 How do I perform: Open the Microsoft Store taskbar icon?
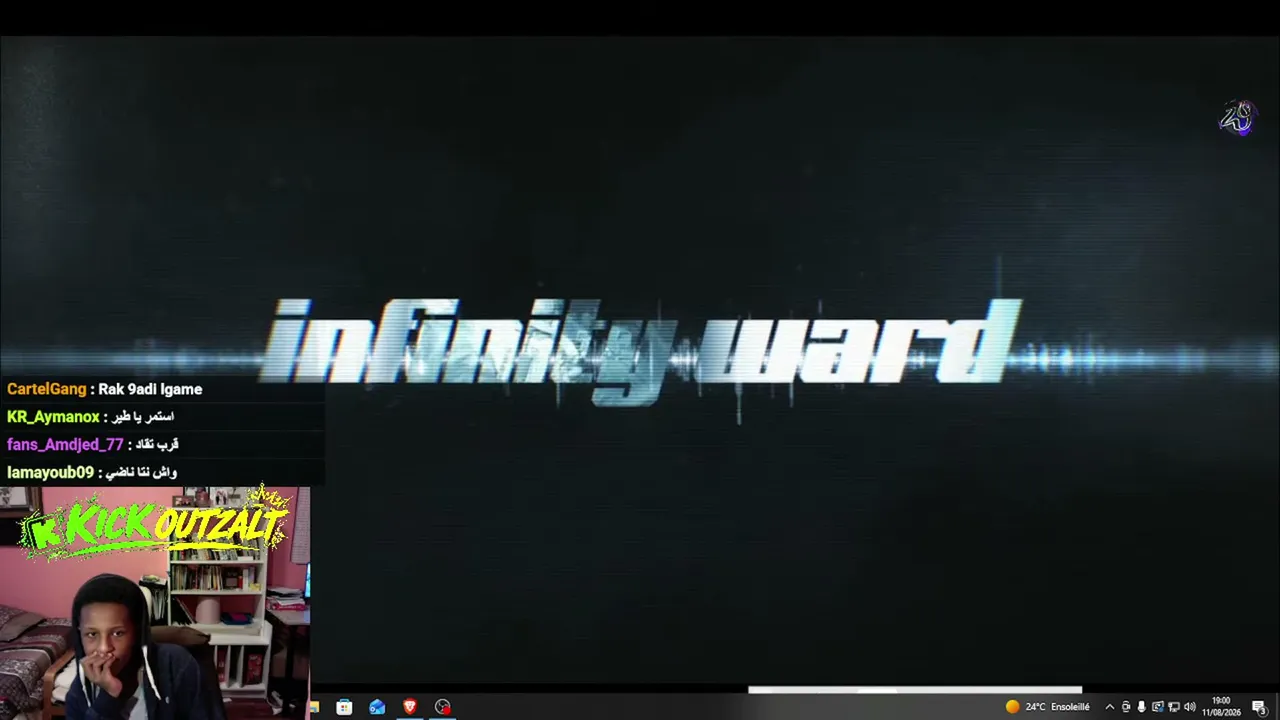coord(344,707)
